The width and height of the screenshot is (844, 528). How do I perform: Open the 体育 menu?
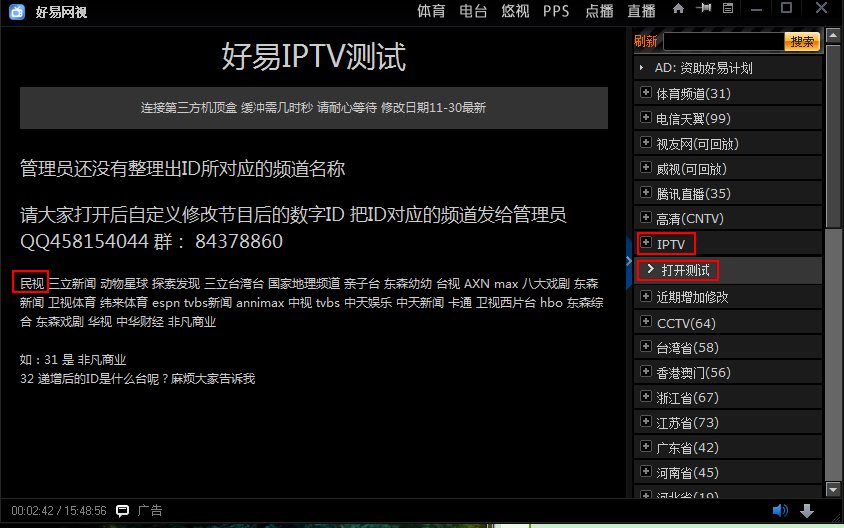coord(431,11)
